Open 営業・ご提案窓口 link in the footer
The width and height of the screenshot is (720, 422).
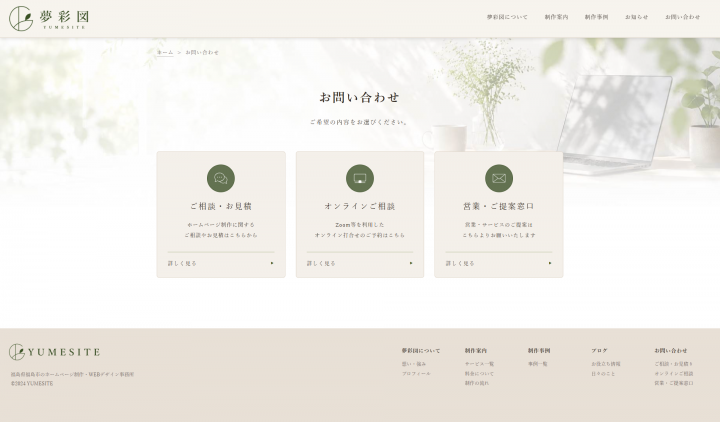674,383
